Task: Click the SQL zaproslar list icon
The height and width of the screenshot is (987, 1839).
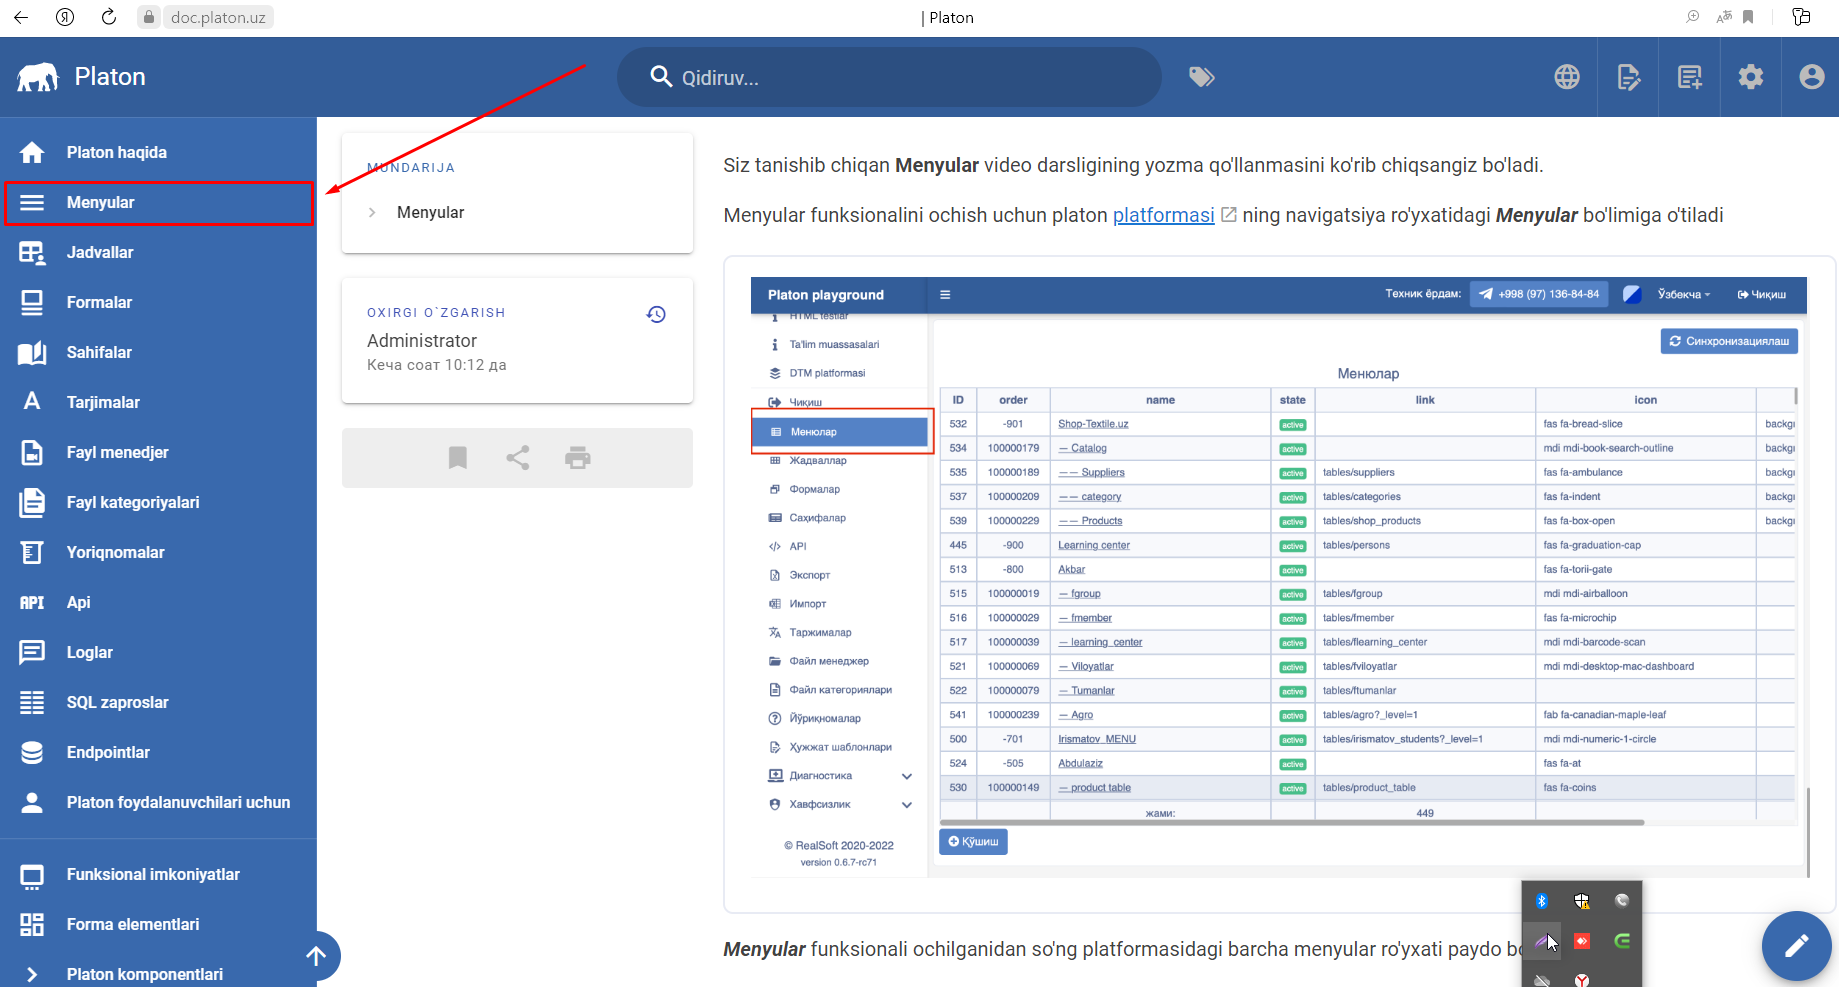Action: [32, 702]
